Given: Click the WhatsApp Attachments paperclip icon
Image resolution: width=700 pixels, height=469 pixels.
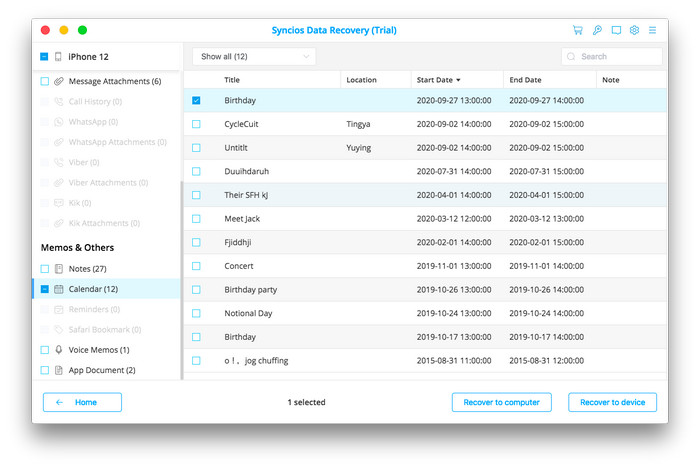Looking at the screenshot, I should [x=58, y=142].
